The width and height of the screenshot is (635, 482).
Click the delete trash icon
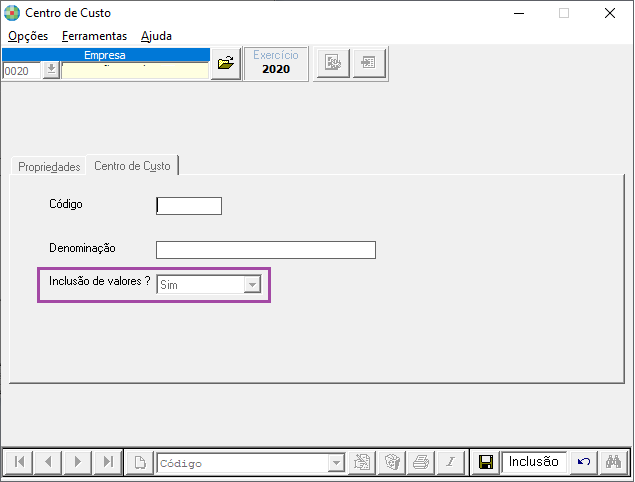(x=392, y=462)
